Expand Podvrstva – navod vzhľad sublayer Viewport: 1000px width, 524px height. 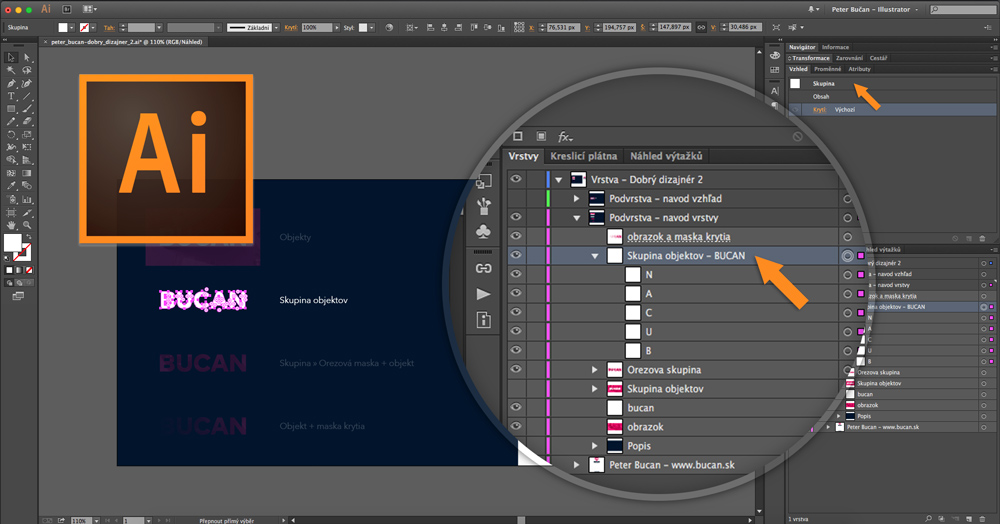click(577, 199)
